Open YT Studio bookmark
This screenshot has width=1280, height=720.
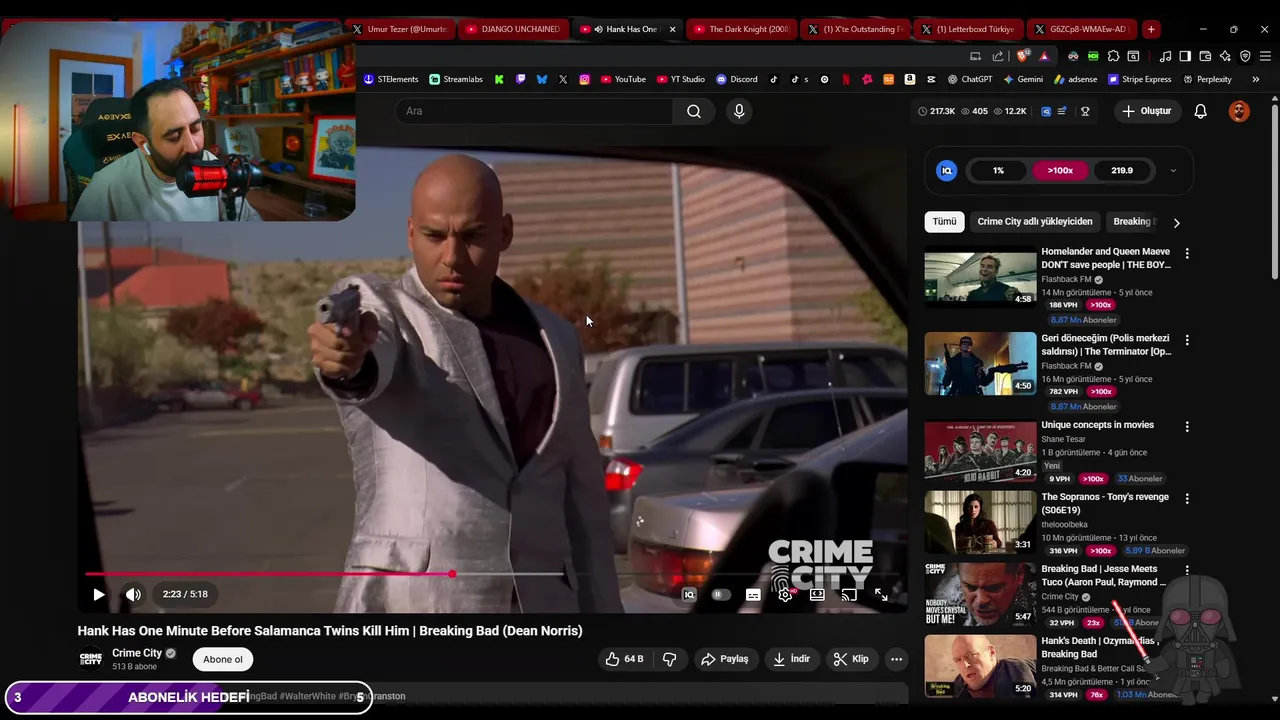click(681, 79)
